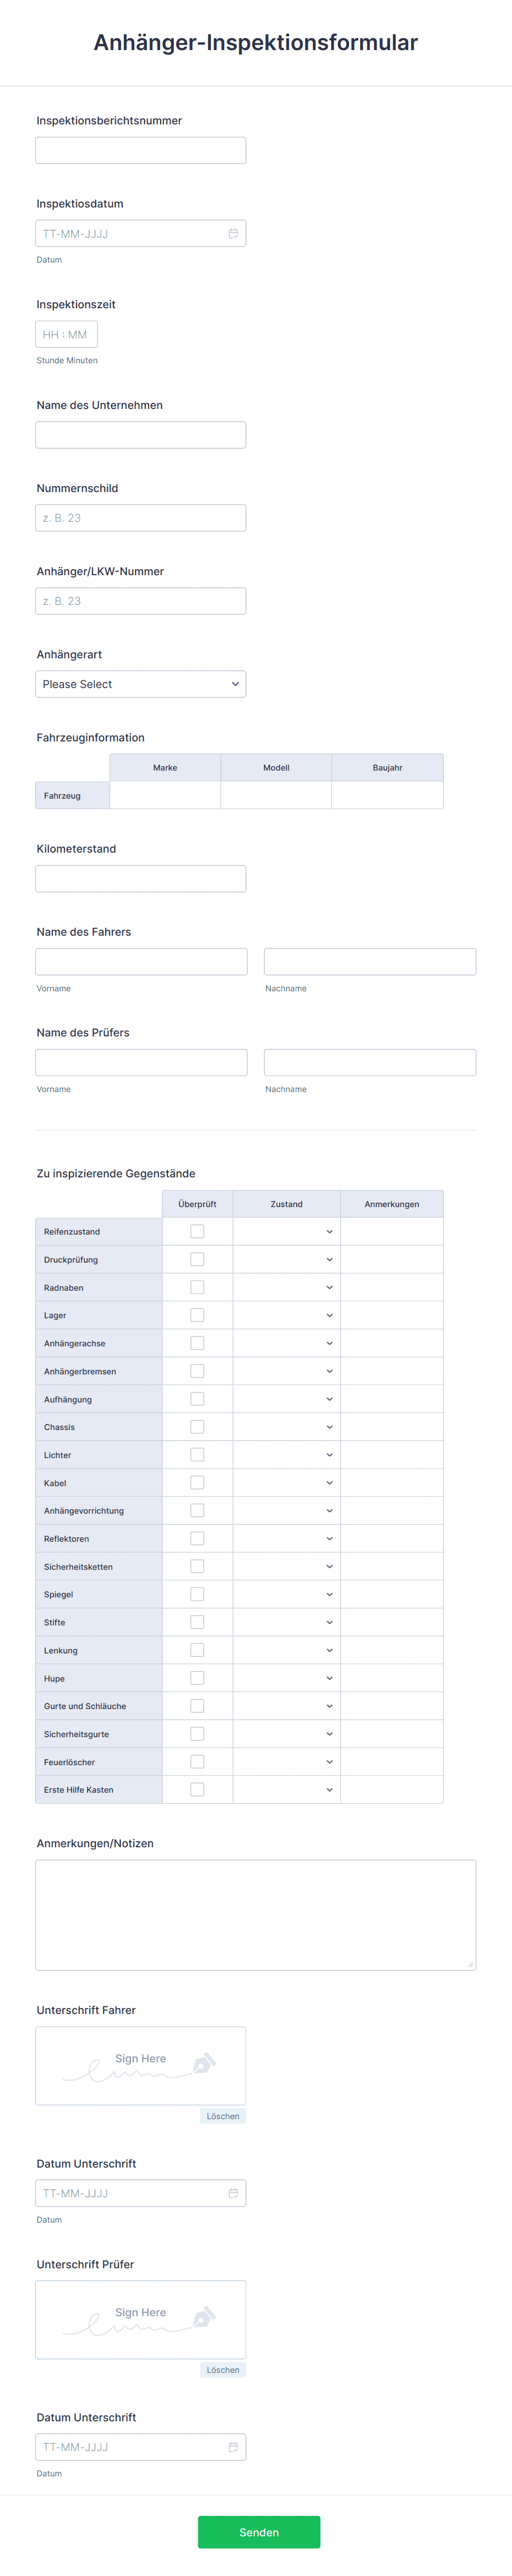512x2576 pixels.
Task: Click Löschen under Unterschrift Prüfer
Action: 223,2370
